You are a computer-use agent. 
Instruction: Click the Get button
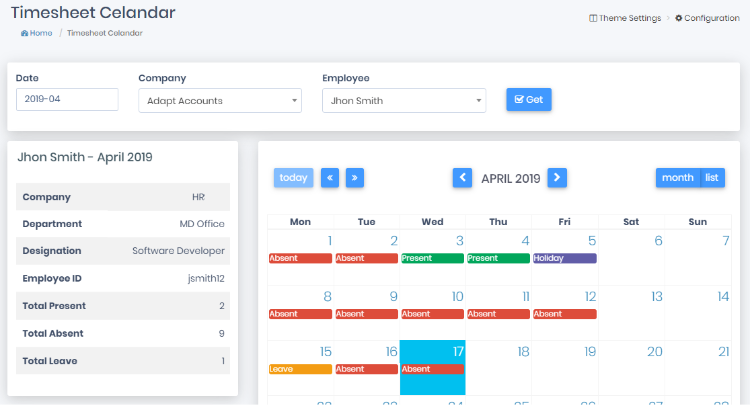pyautogui.click(x=529, y=99)
